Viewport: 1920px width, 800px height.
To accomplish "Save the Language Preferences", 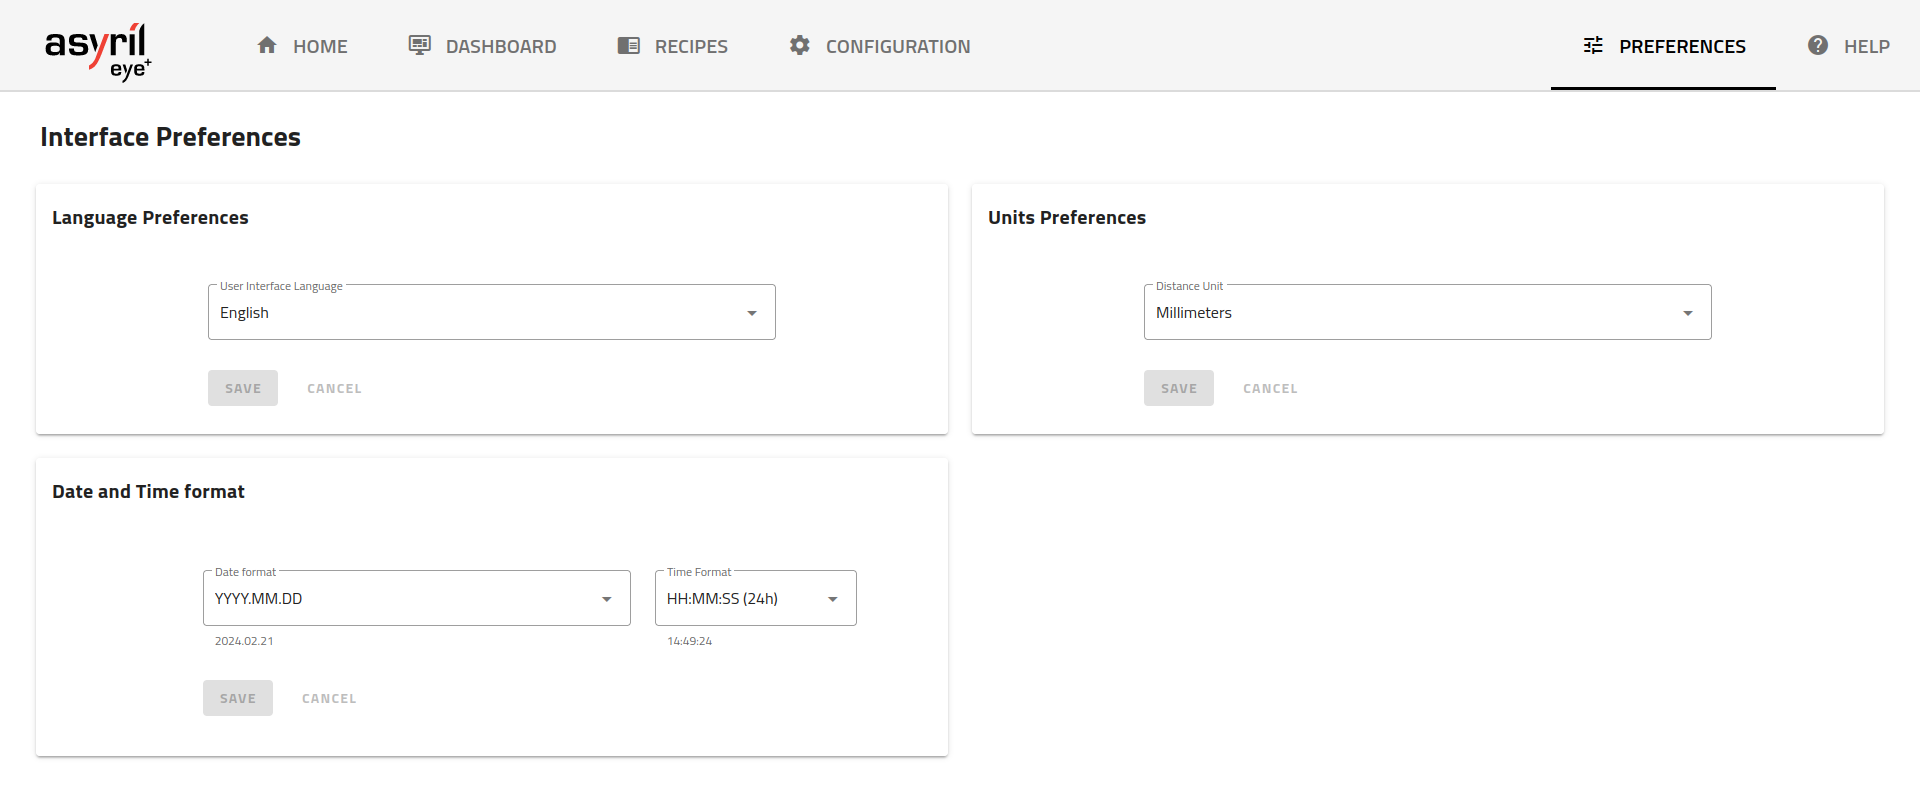I will (x=243, y=389).
